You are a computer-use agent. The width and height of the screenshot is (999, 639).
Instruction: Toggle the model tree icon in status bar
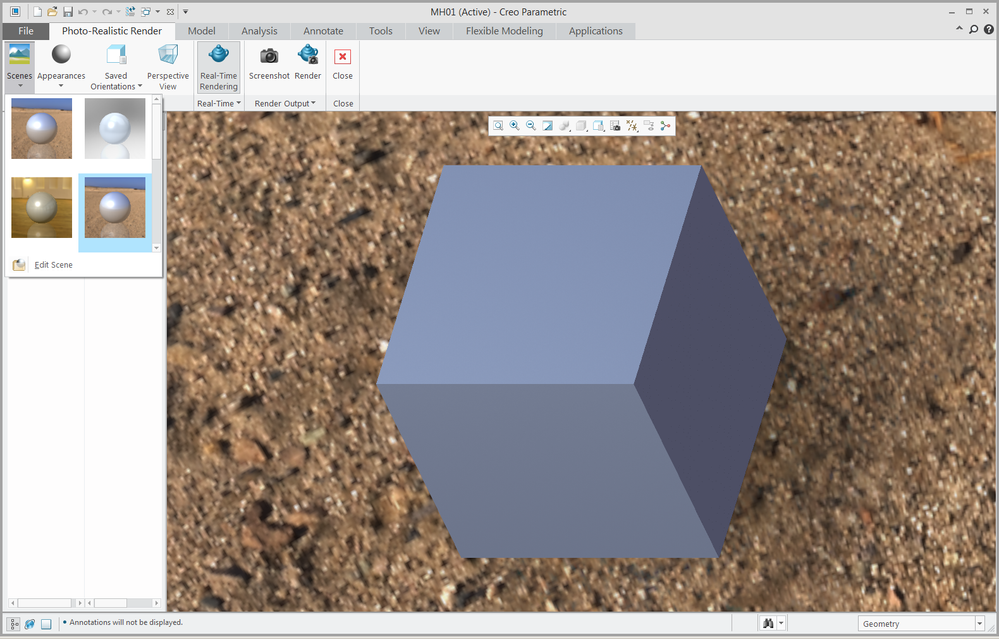point(13,624)
